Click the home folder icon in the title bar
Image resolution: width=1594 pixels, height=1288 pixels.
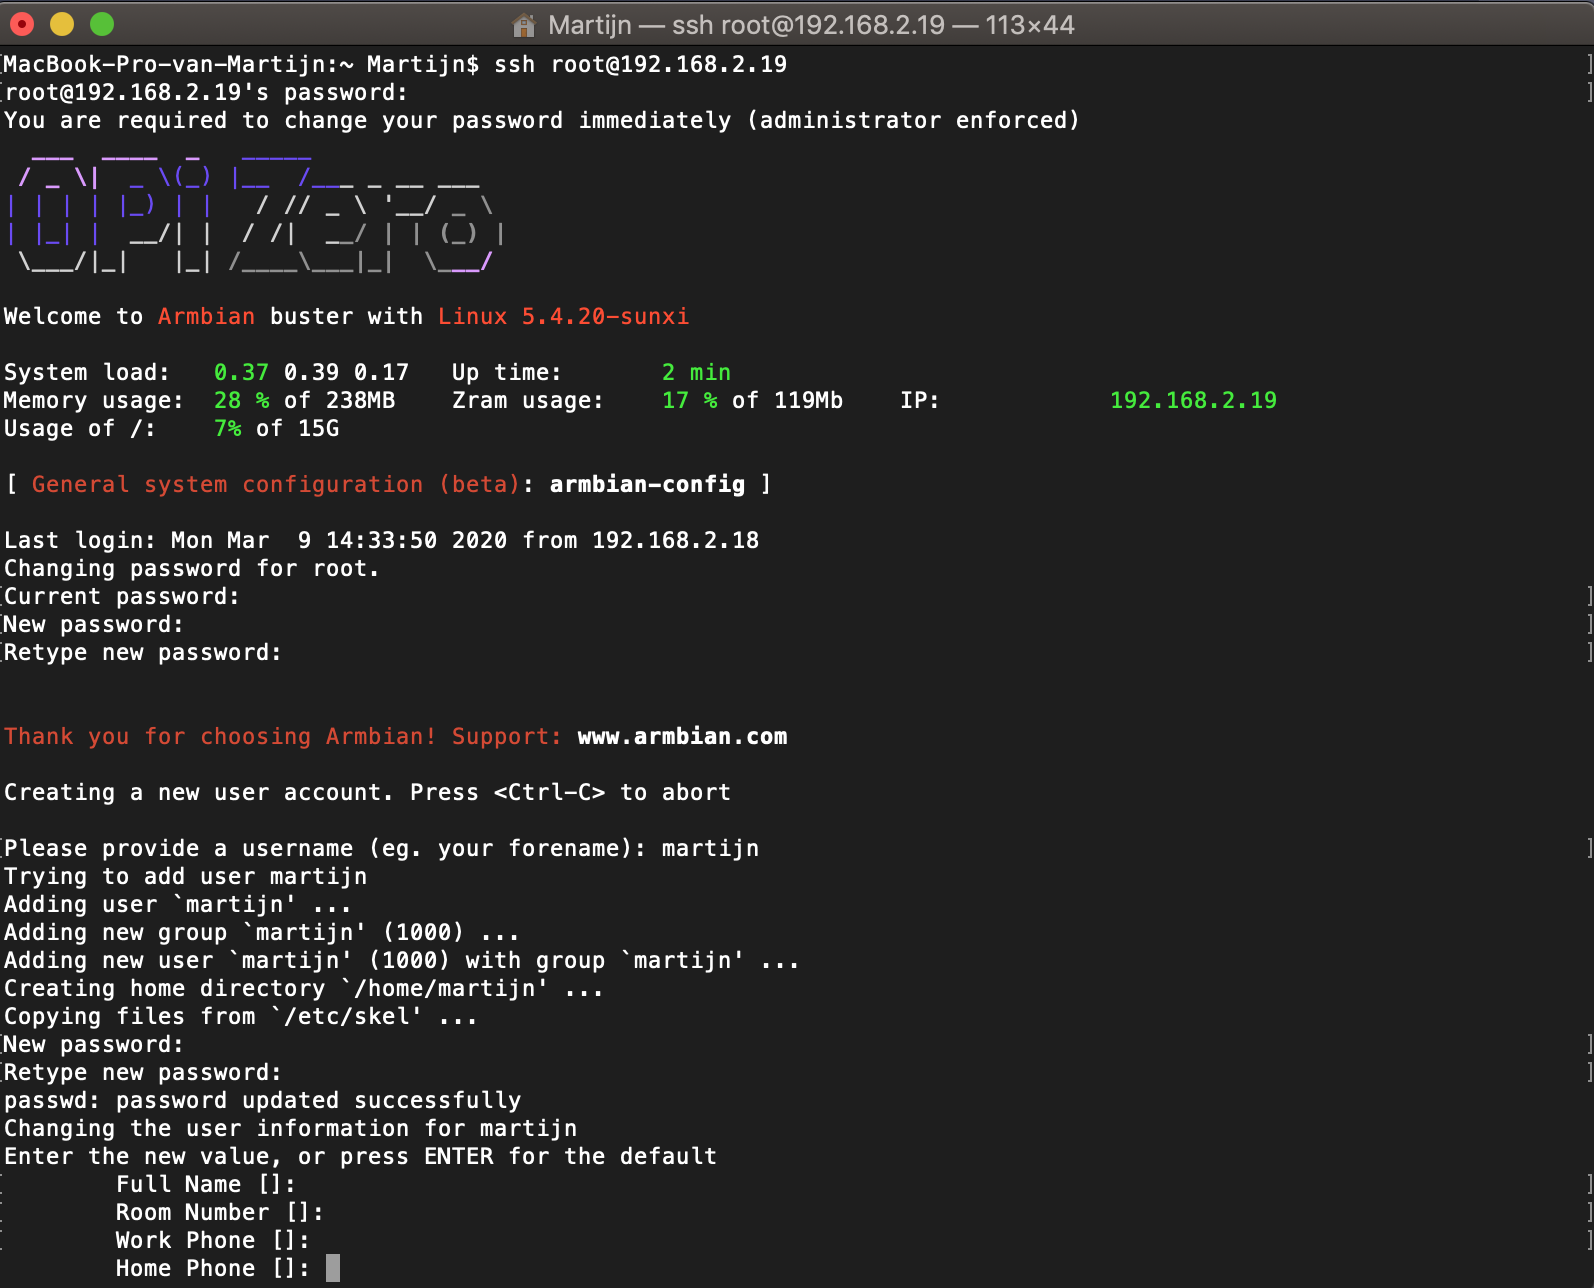523,25
